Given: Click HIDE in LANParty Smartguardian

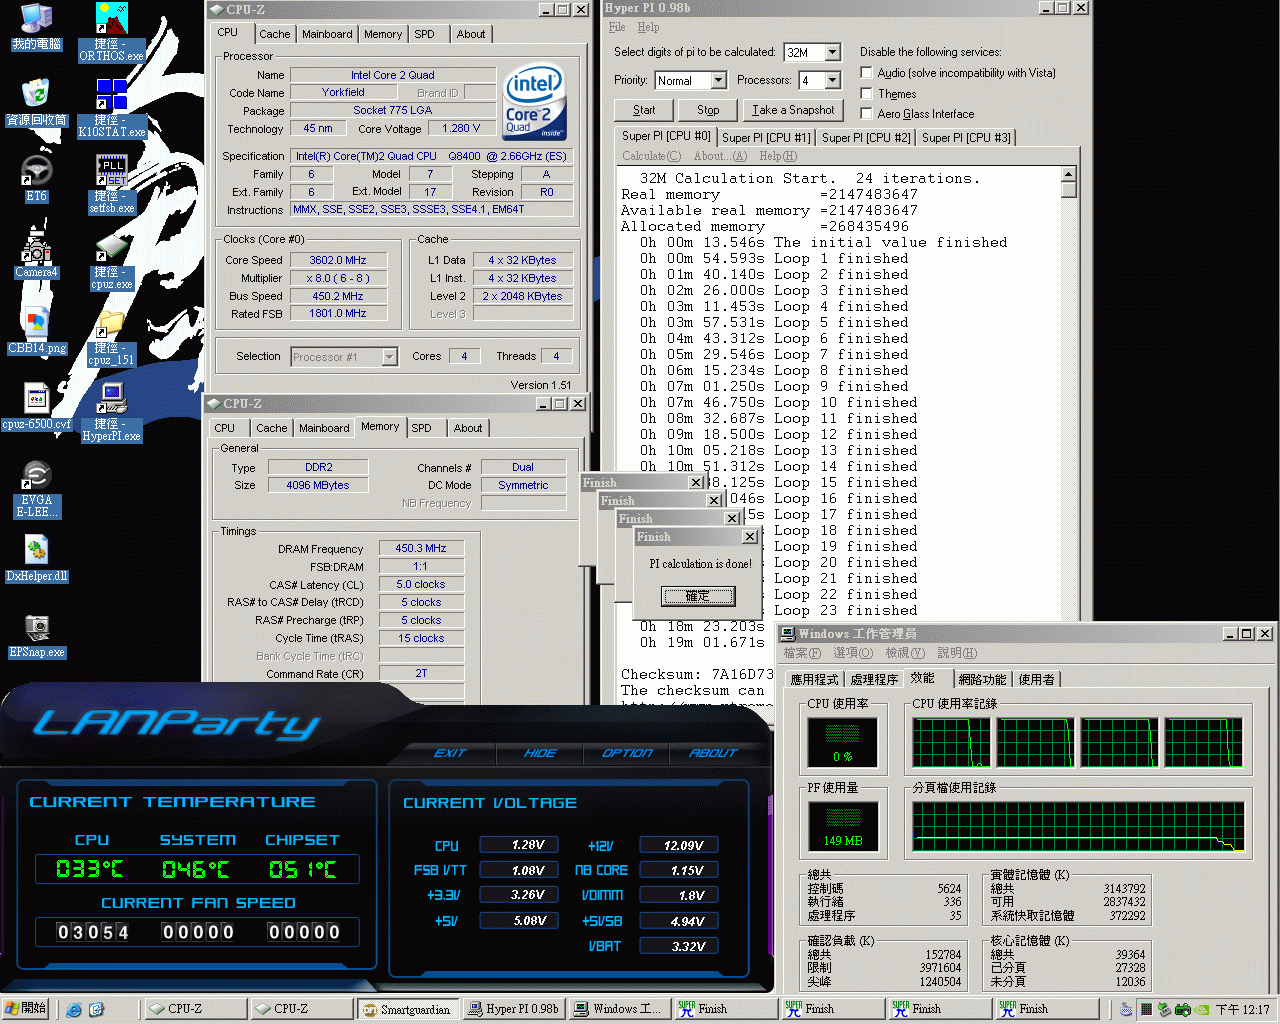Looking at the screenshot, I should [x=540, y=753].
